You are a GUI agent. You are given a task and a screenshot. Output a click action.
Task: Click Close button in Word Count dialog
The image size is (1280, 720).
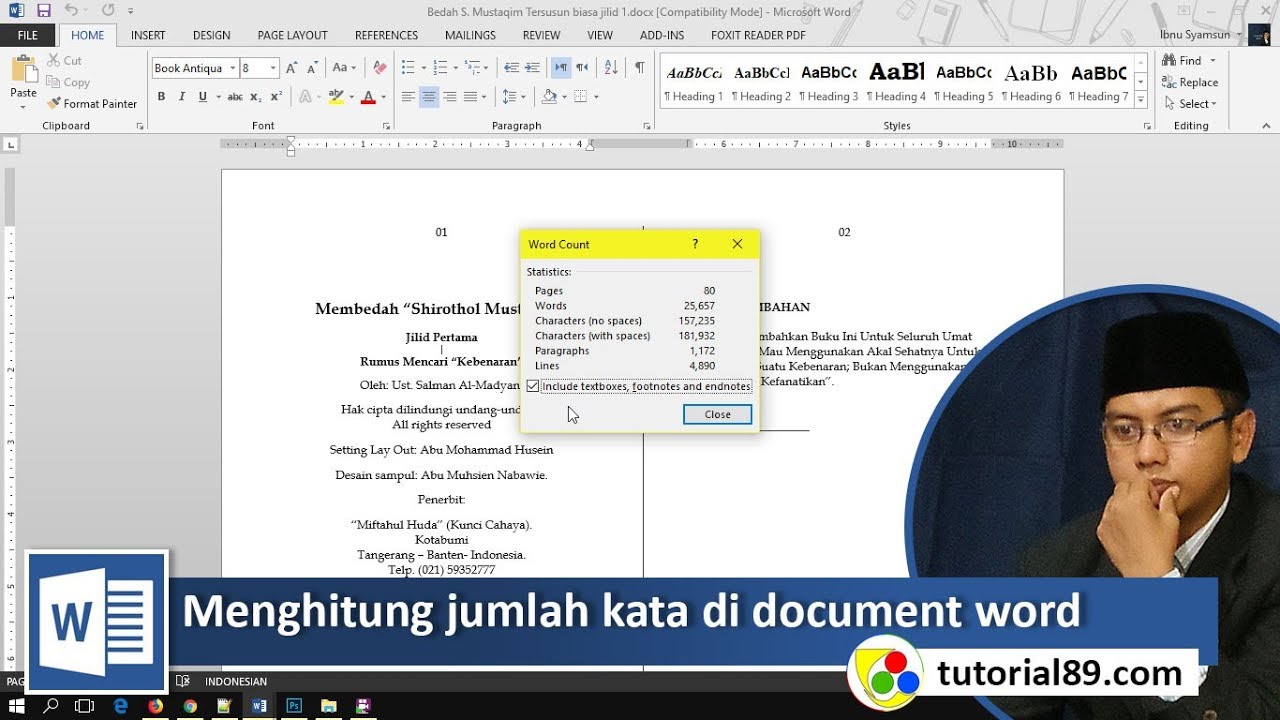(717, 414)
